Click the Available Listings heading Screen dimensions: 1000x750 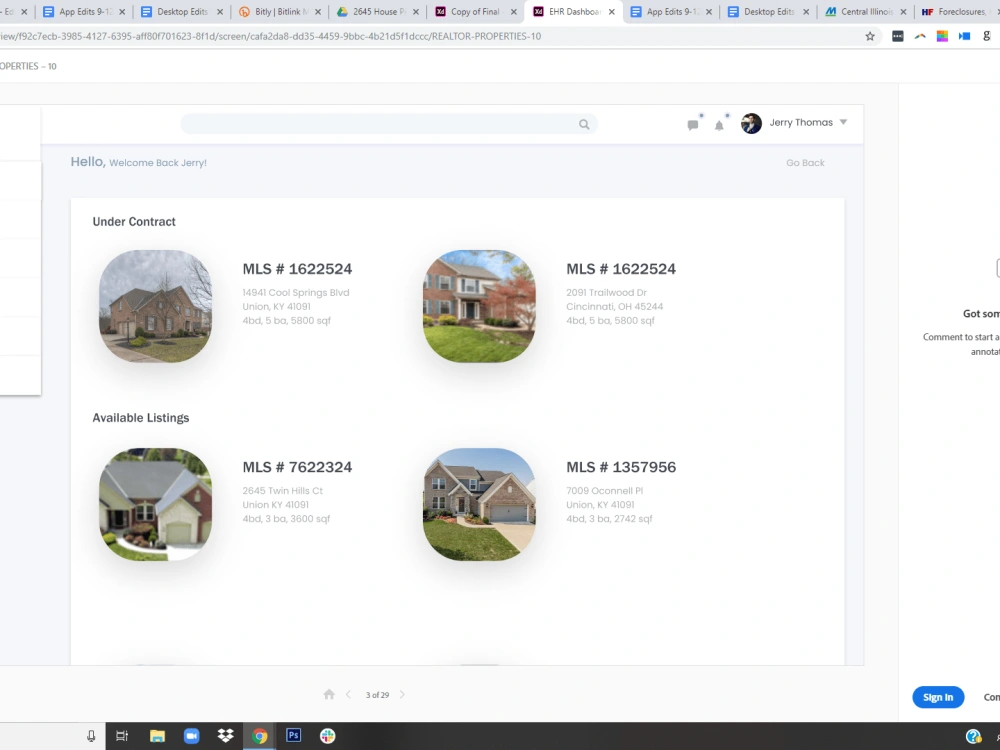pos(141,418)
